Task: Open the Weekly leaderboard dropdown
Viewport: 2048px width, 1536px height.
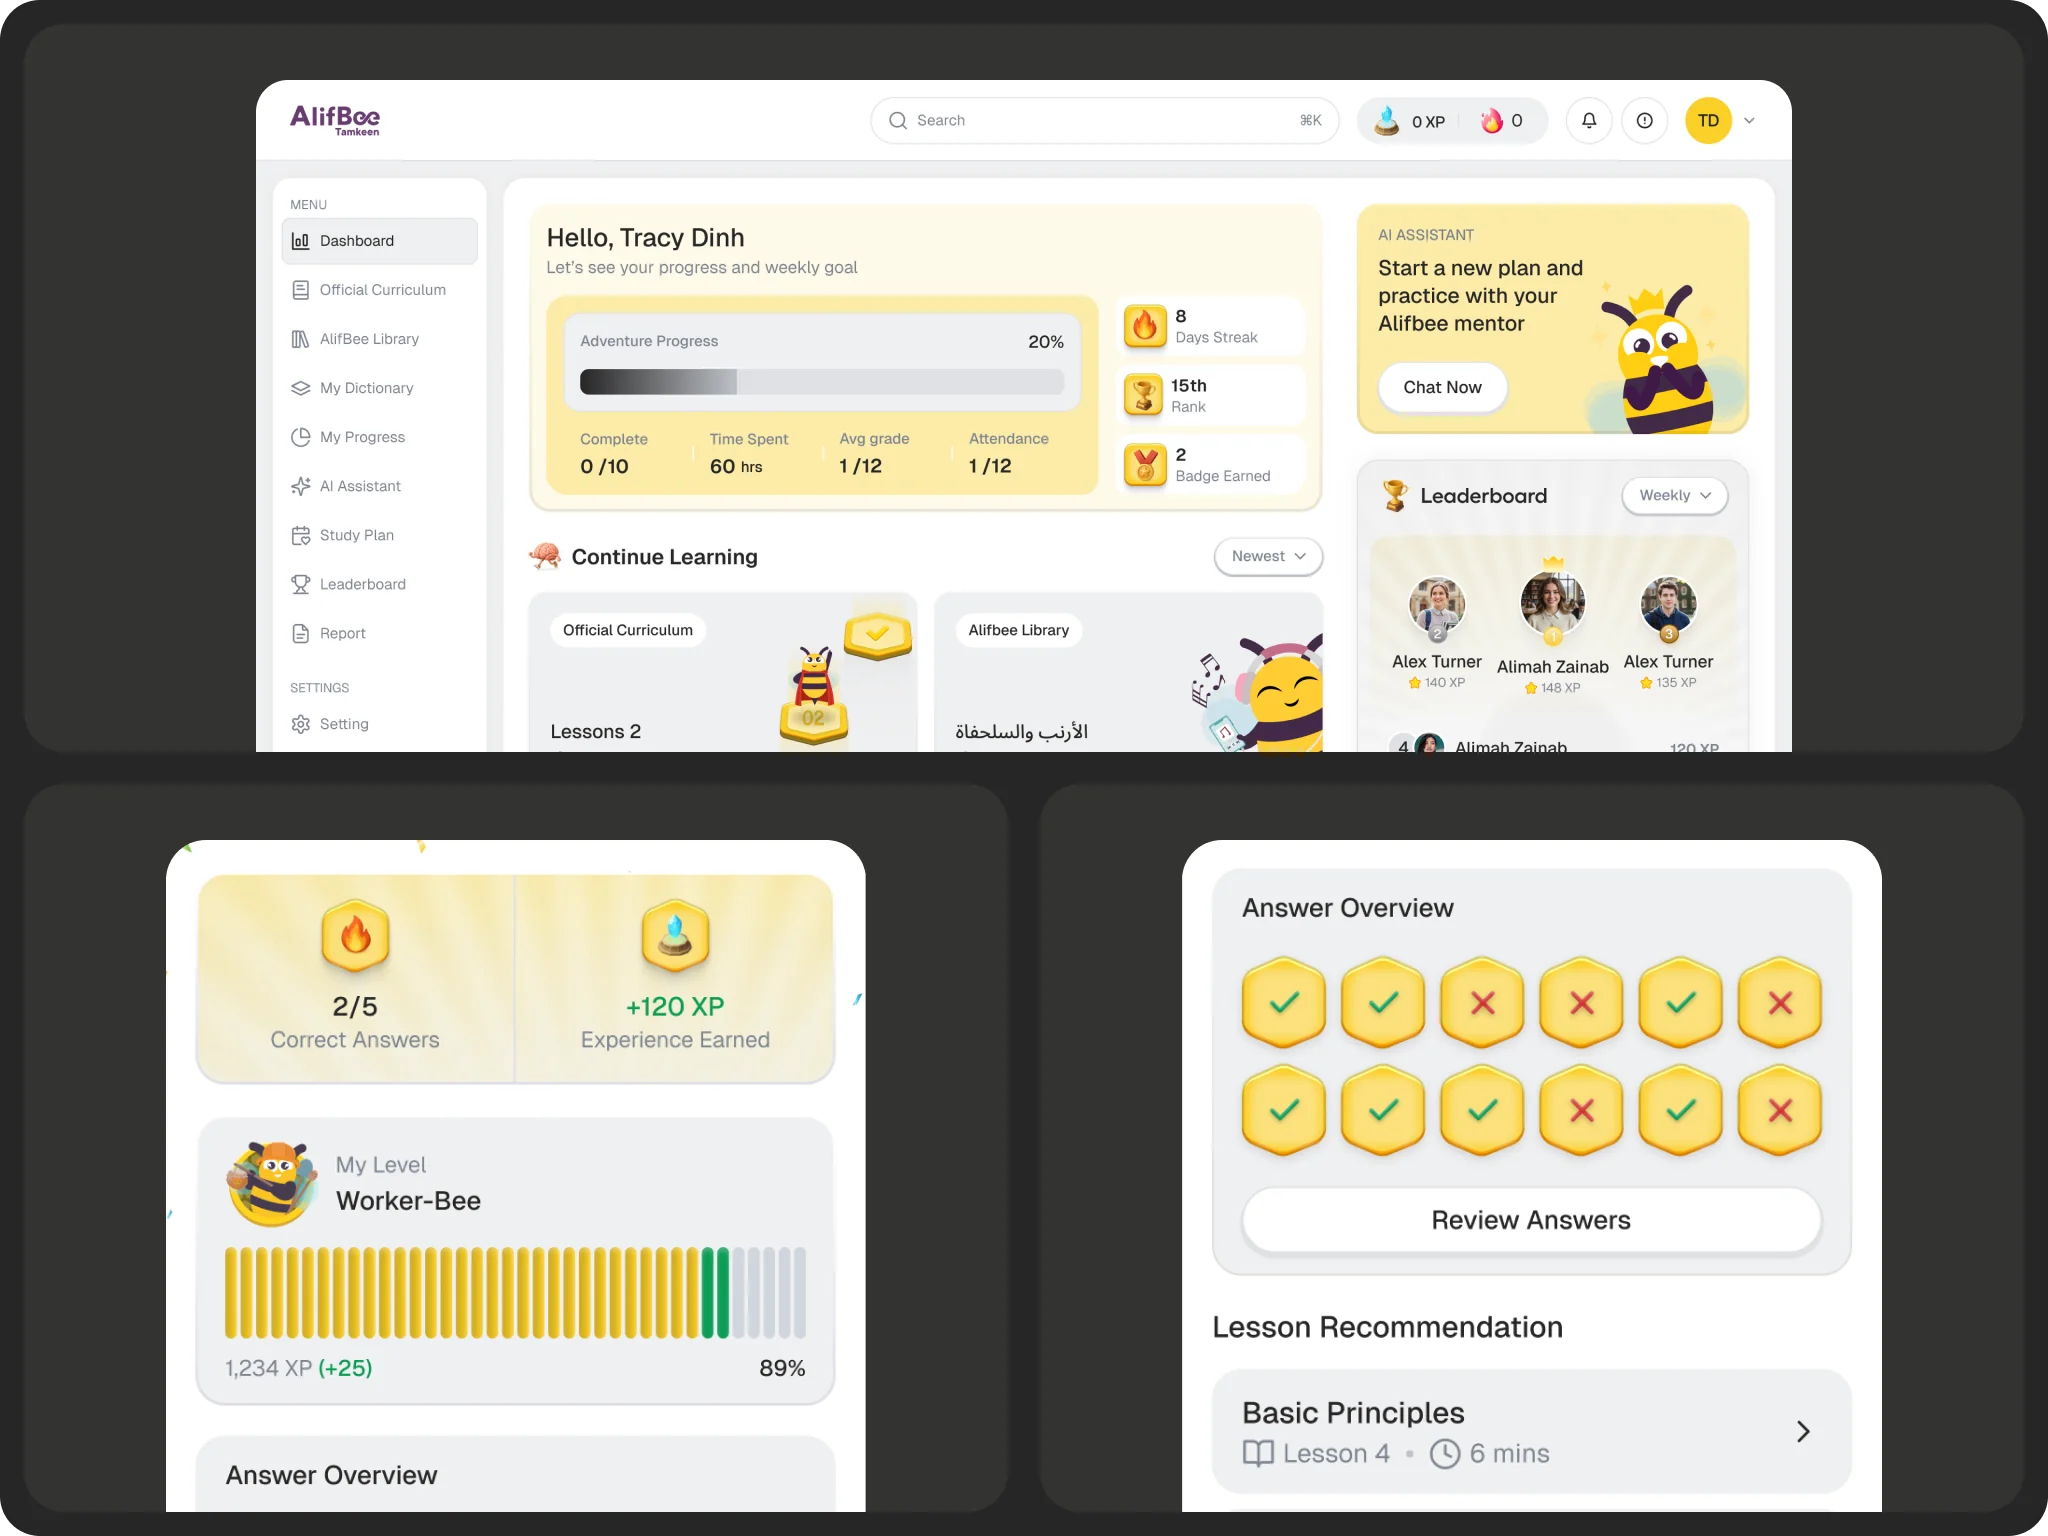Action: click(1674, 495)
